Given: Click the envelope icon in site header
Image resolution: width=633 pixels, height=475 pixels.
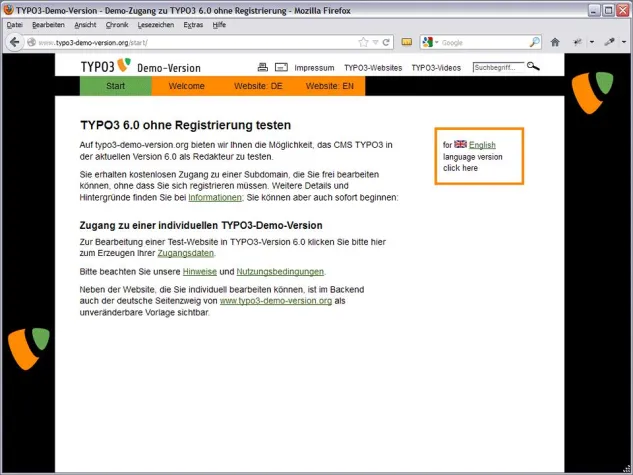Looking at the screenshot, I should point(281,67).
